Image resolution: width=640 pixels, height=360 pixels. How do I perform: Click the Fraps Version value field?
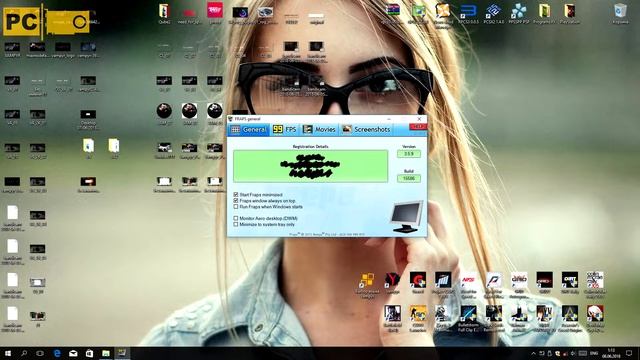click(409, 154)
